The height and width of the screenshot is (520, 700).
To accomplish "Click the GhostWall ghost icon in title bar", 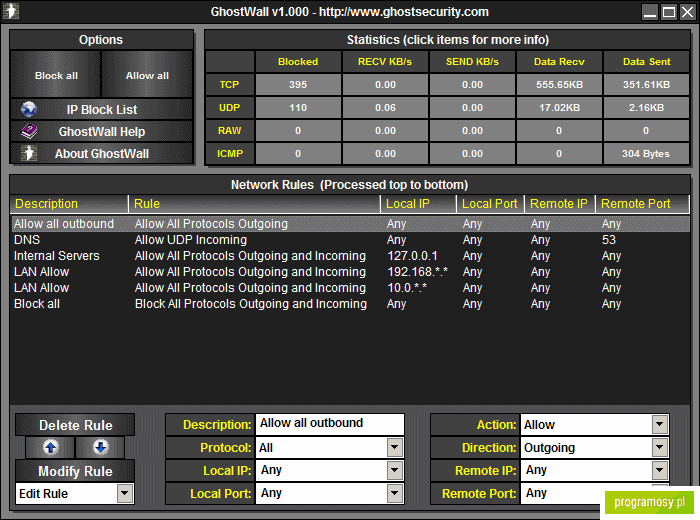I will click(x=11, y=11).
